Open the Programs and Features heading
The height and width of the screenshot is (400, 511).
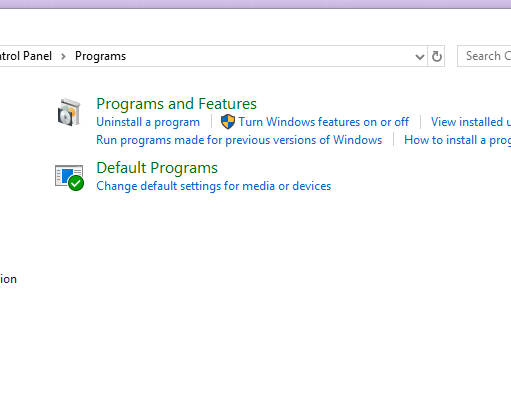(176, 104)
